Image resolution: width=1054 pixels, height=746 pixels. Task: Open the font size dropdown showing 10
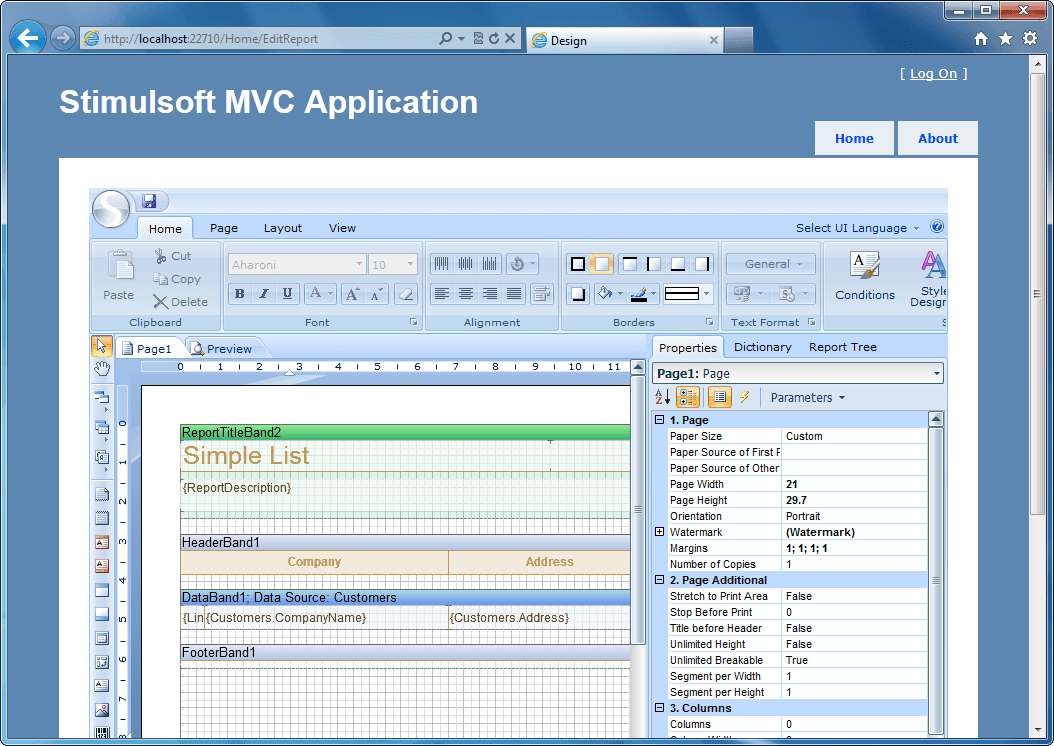(410, 264)
